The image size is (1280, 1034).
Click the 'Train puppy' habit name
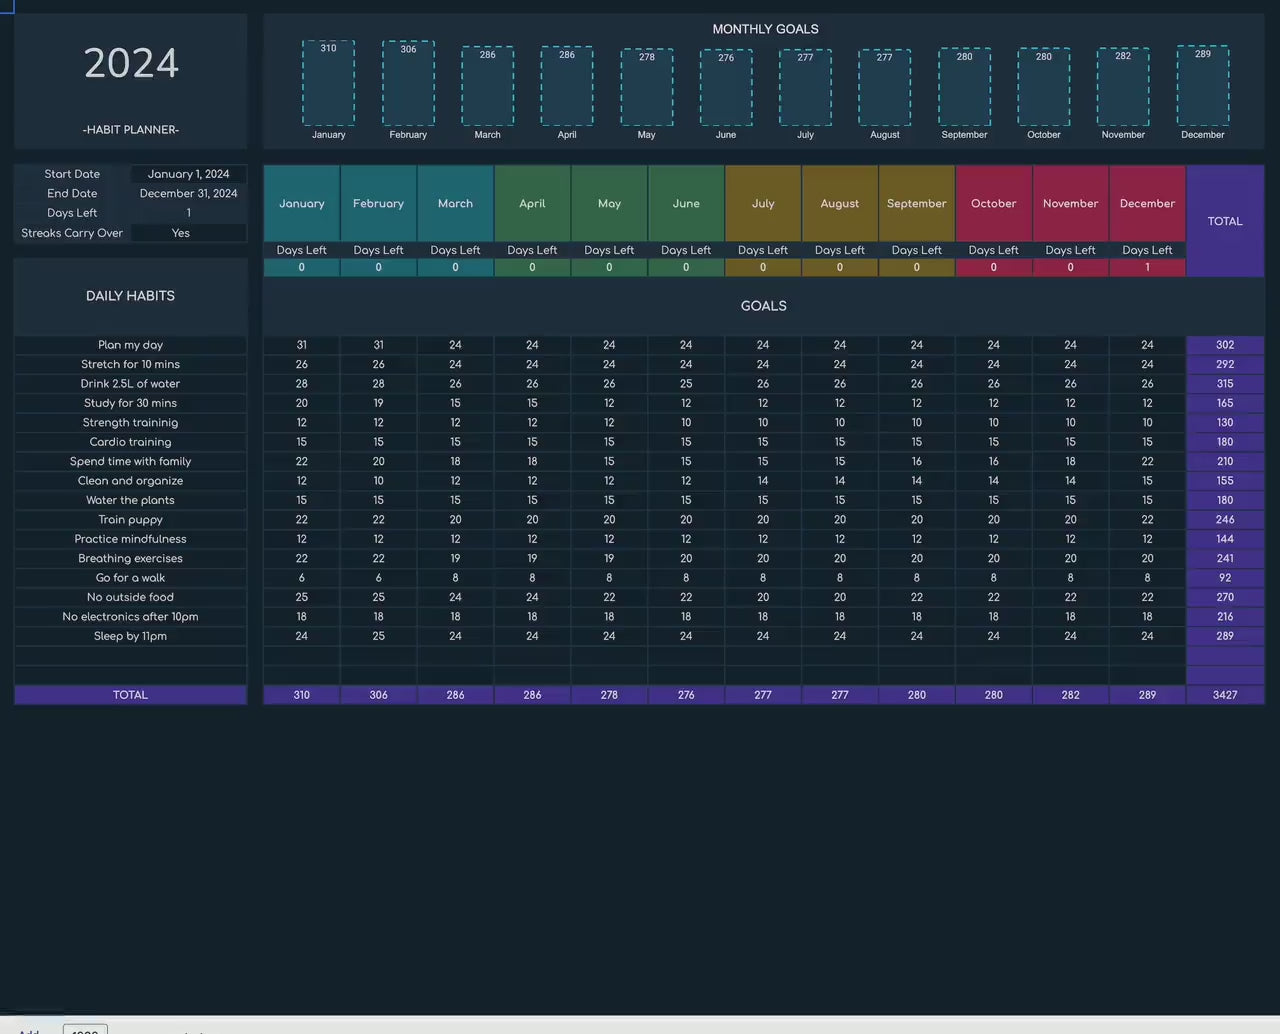(x=131, y=520)
